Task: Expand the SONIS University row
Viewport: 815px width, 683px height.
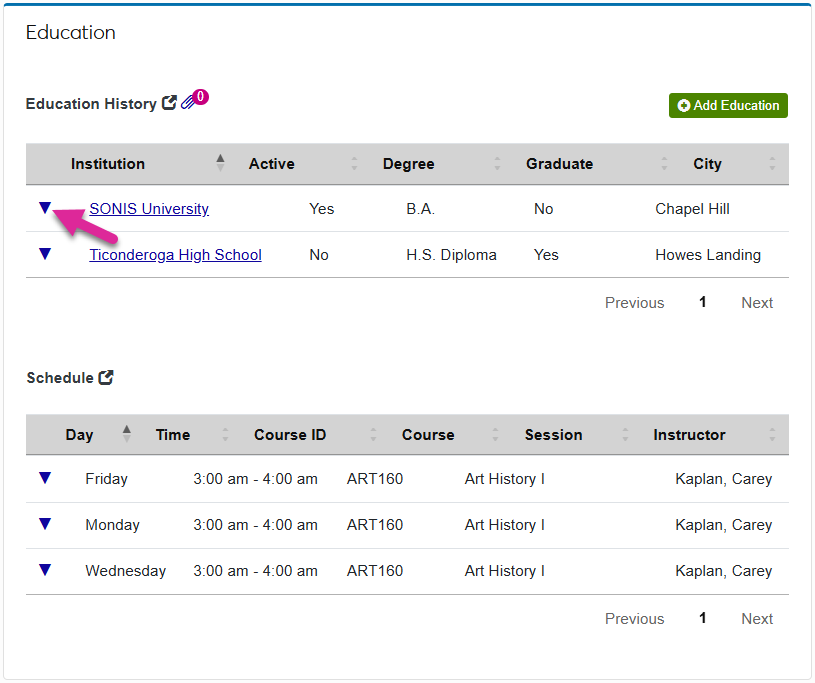Action: 44,208
